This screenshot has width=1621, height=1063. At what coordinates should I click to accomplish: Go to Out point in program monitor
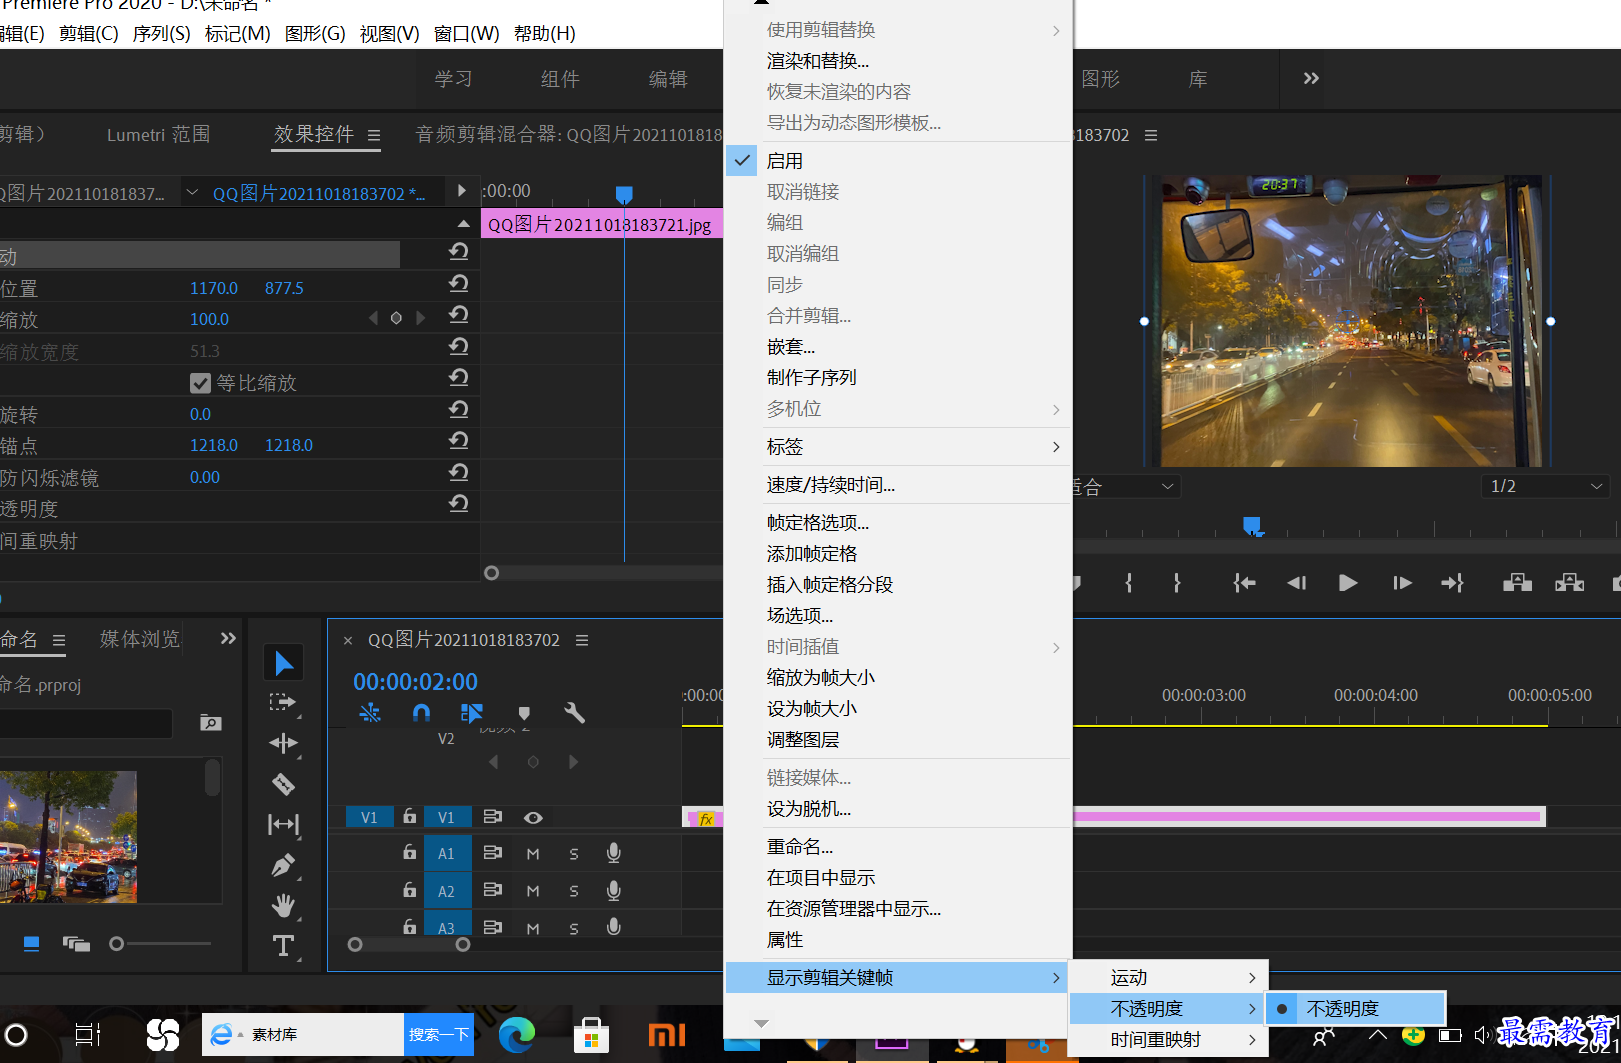click(1452, 583)
